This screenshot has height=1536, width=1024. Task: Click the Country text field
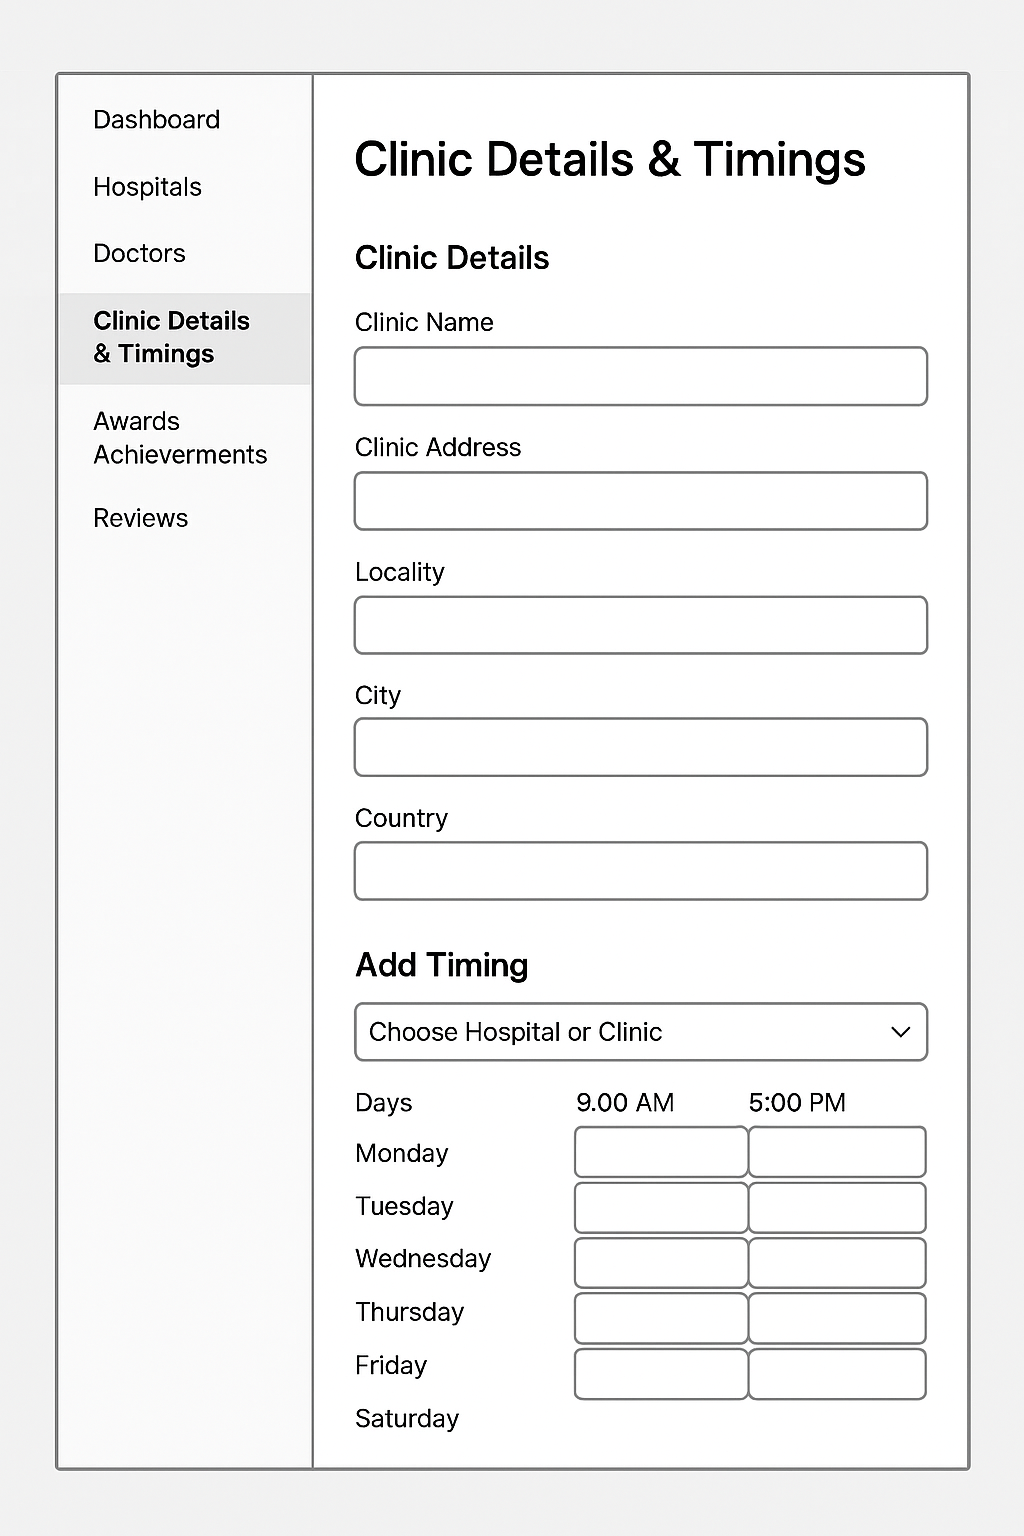click(x=640, y=871)
